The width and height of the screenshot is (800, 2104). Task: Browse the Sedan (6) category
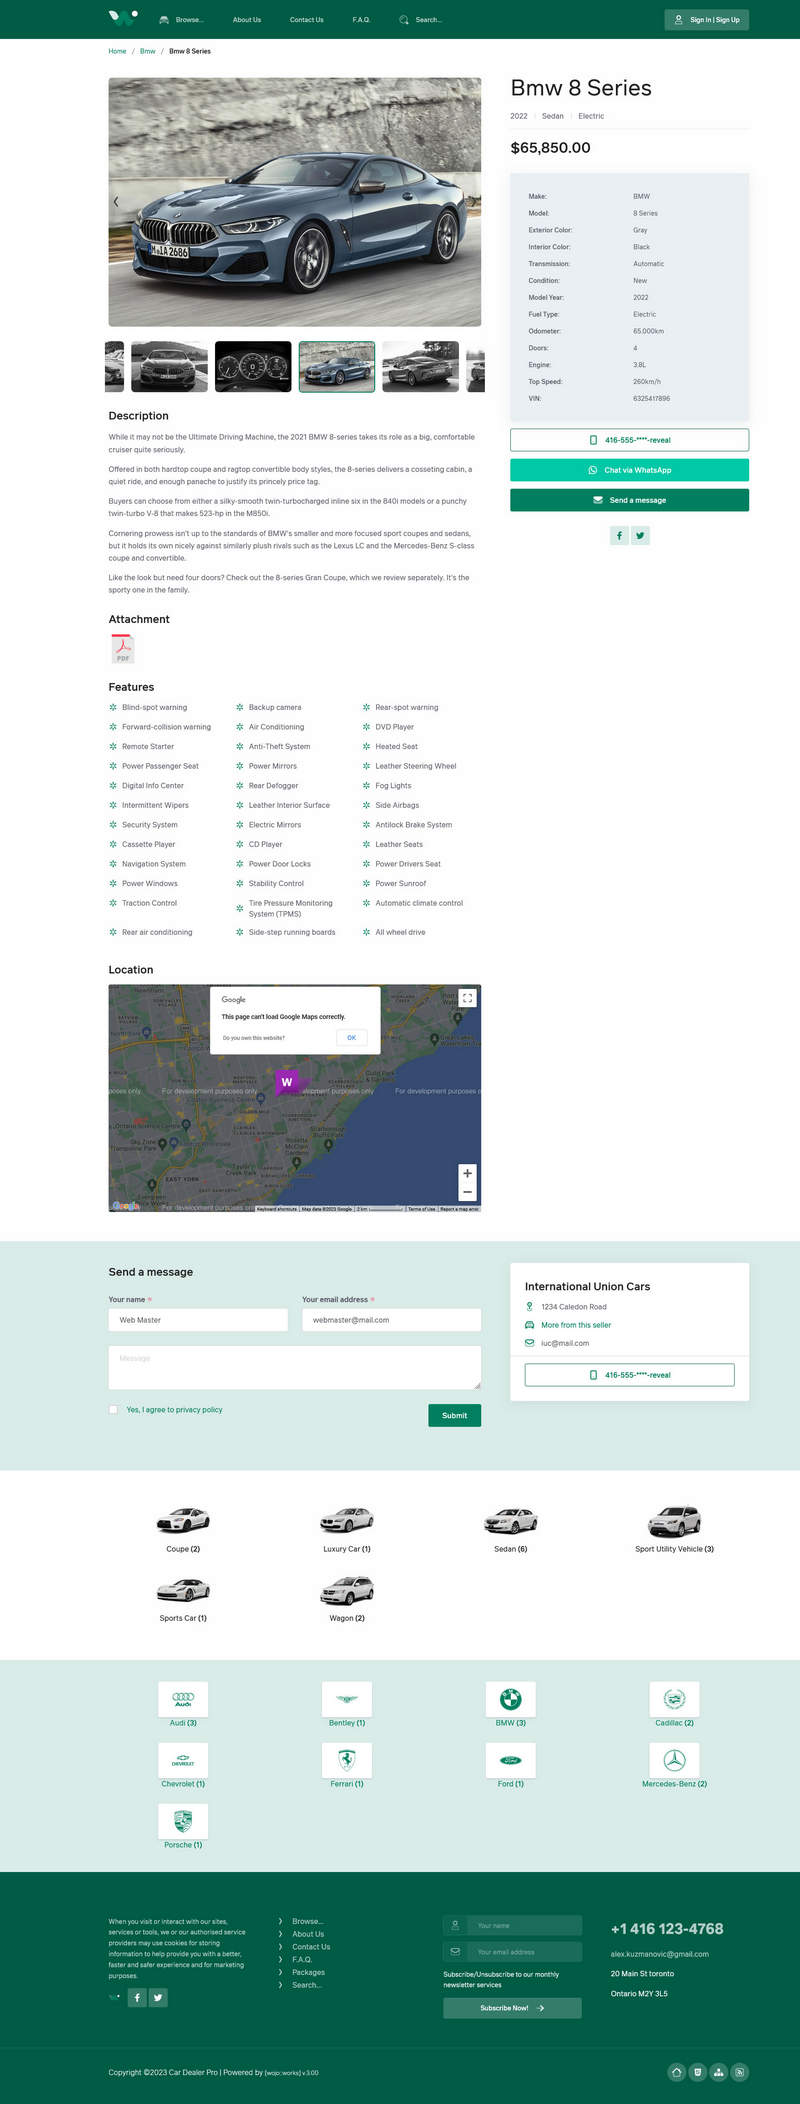click(510, 1529)
